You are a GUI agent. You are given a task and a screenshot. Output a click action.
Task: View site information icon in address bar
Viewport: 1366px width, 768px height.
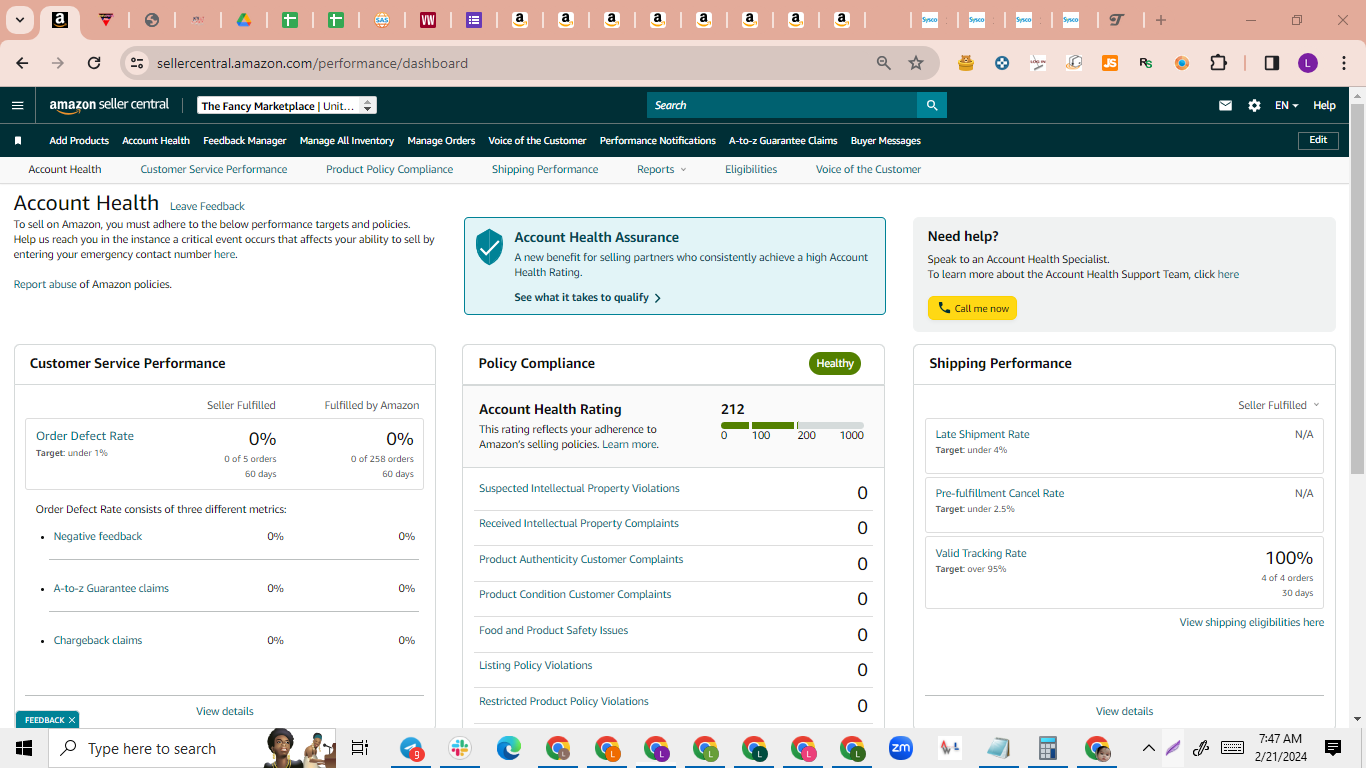(138, 63)
